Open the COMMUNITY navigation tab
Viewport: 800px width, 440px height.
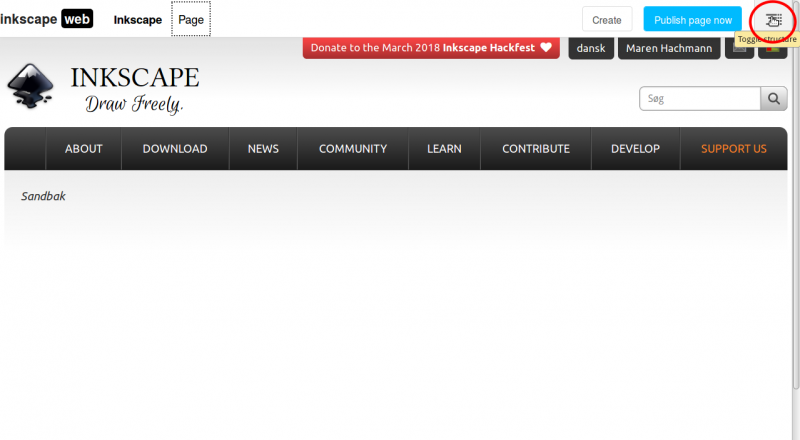(x=353, y=149)
